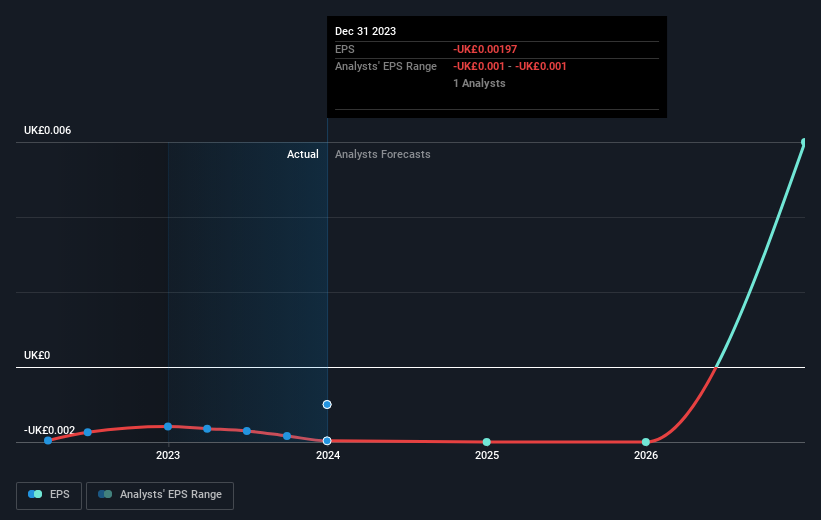
Task: Click the UK£0 y-axis label
Action: [x=37, y=356]
